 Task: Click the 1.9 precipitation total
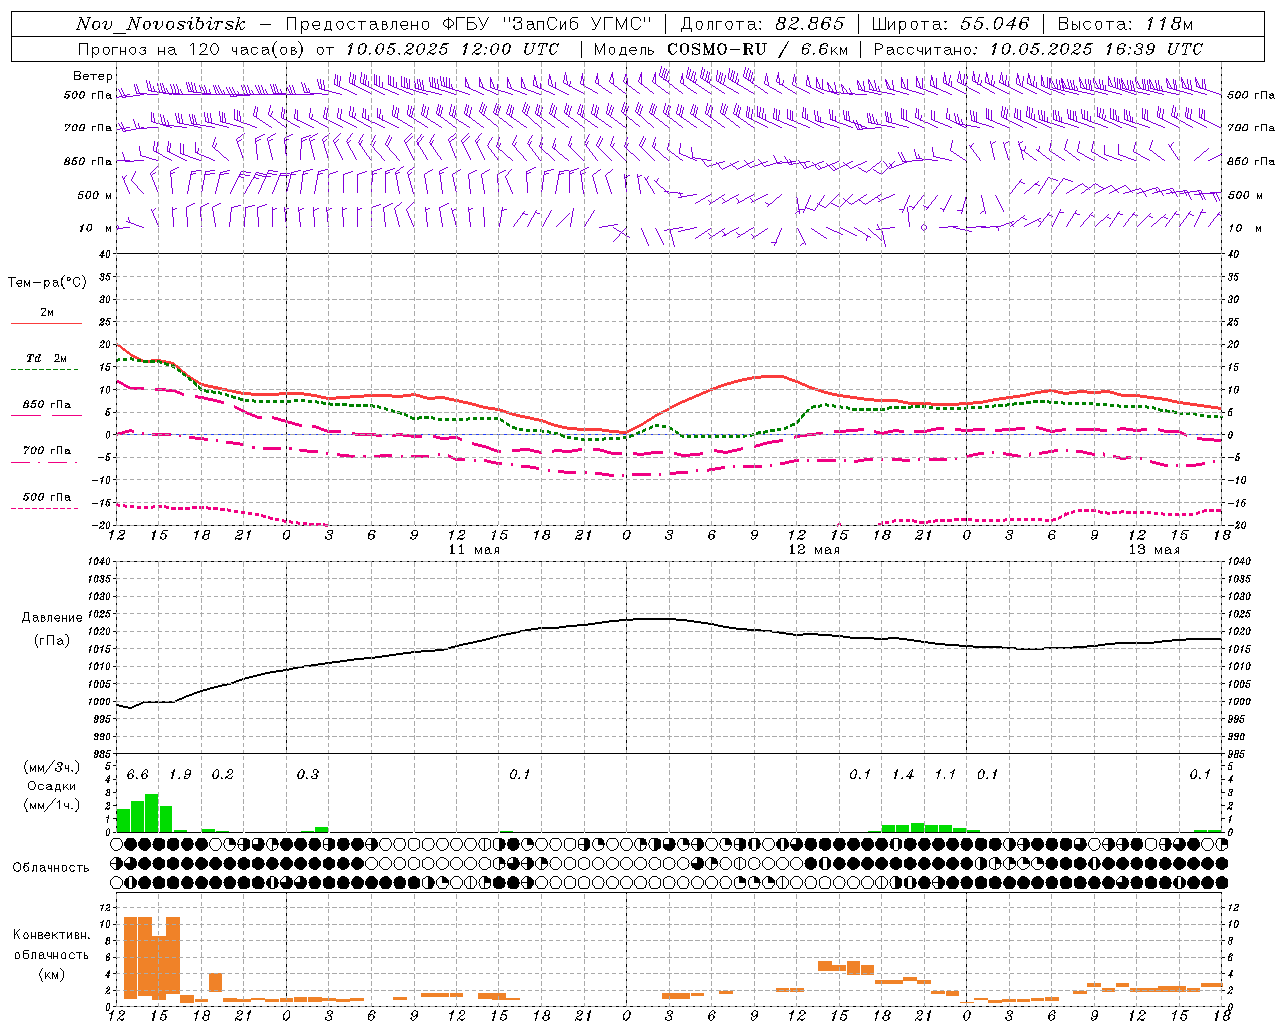pos(180,774)
